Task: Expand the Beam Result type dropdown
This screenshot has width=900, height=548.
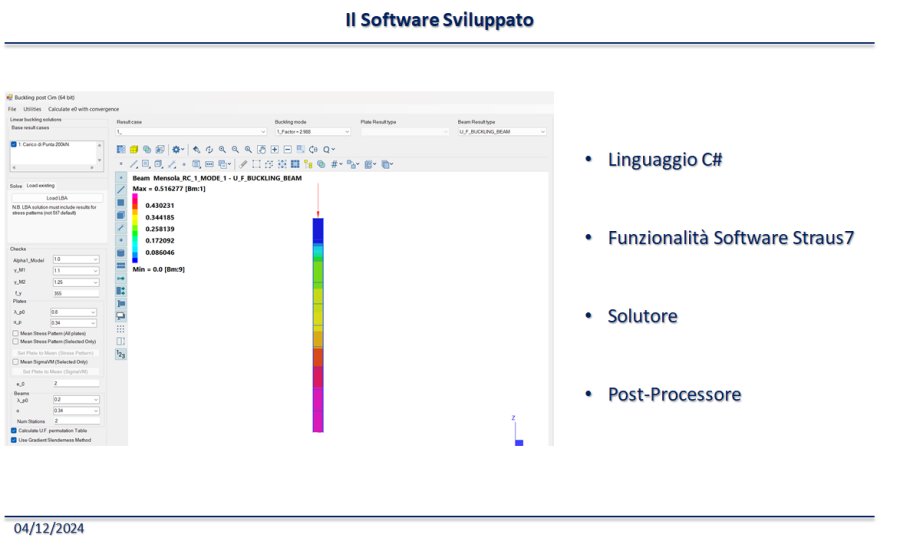Action: [x=501, y=131]
